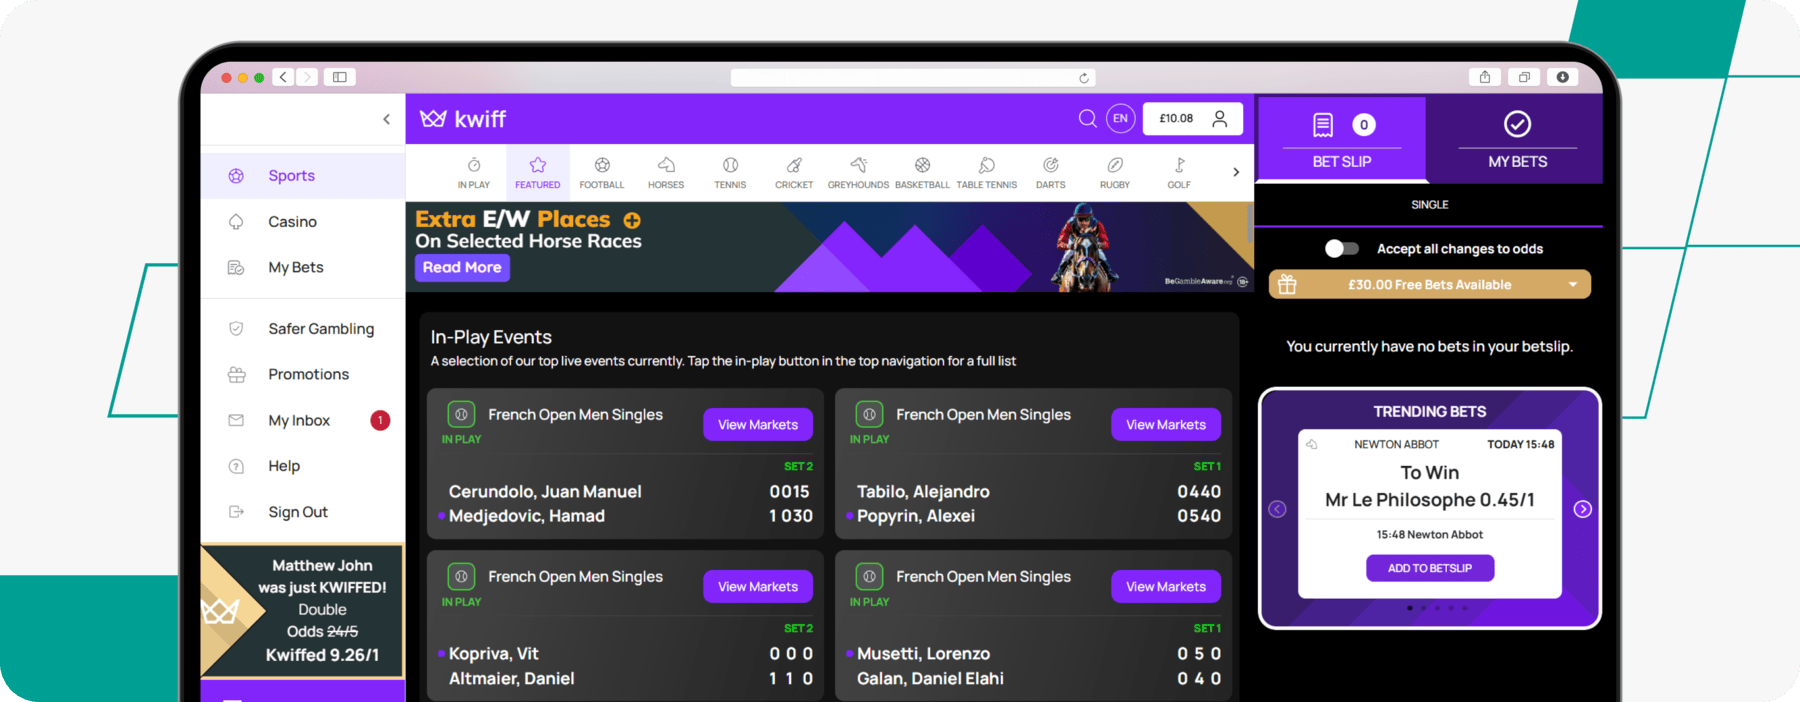
Task: Click Add To Betslip for Mr Le Philosophe
Action: (x=1430, y=568)
